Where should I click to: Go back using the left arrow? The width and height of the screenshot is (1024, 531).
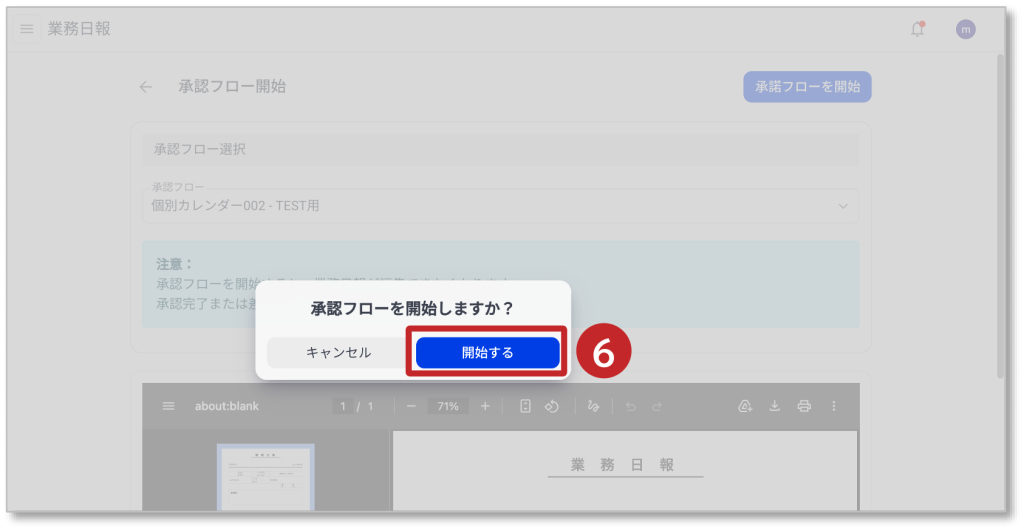(146, 87)
